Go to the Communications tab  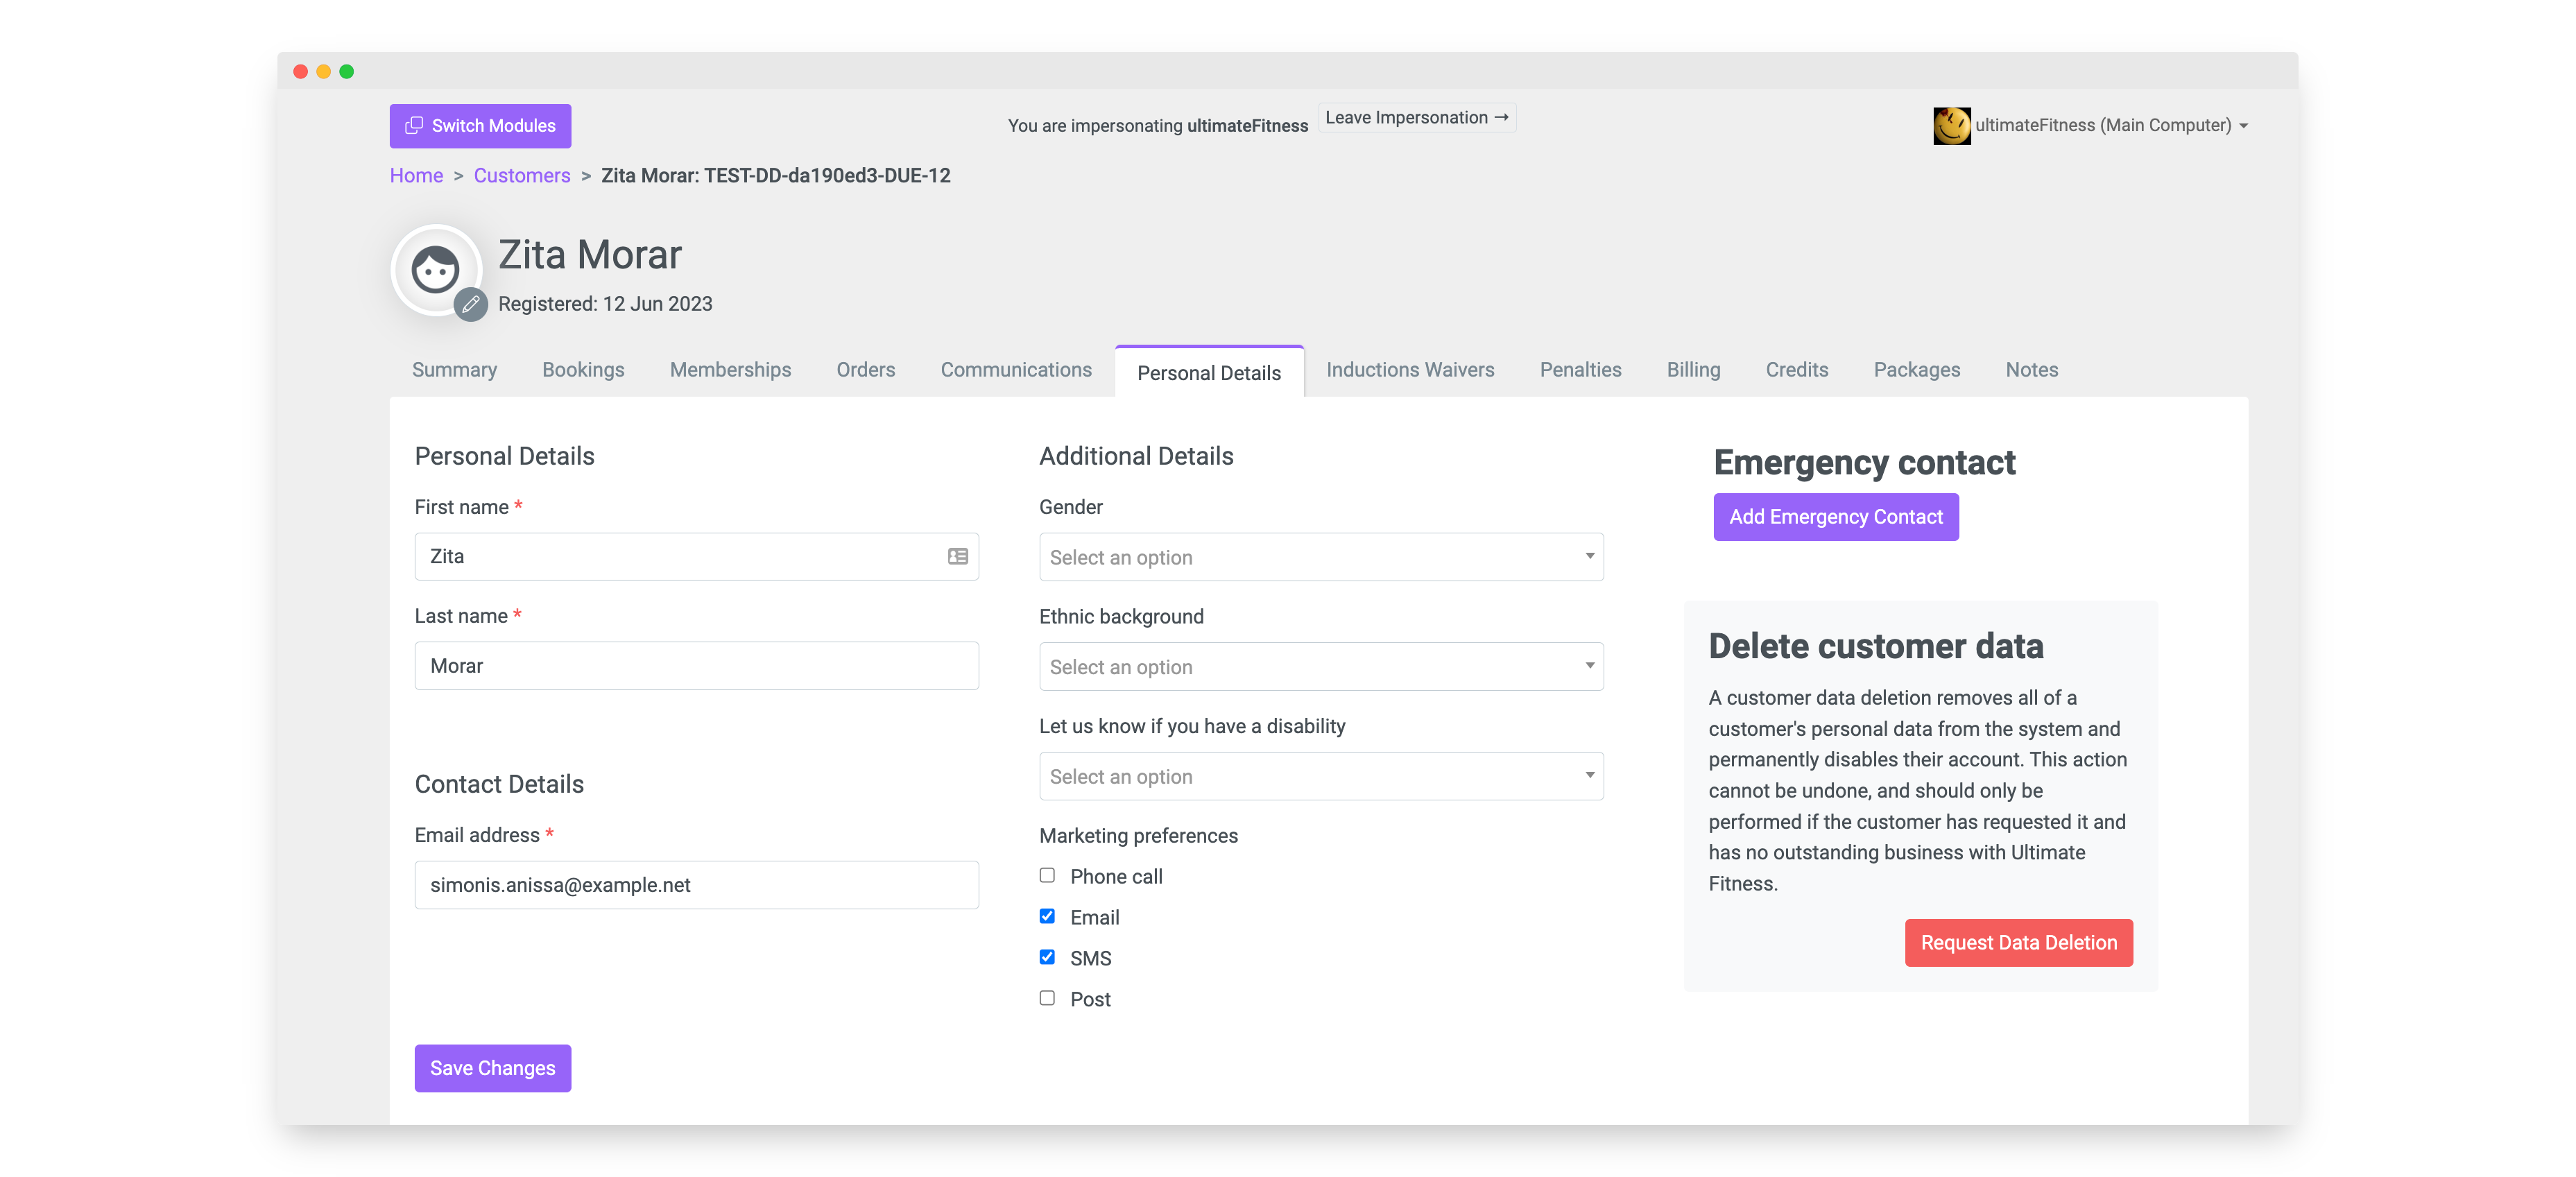point(1016,370)
